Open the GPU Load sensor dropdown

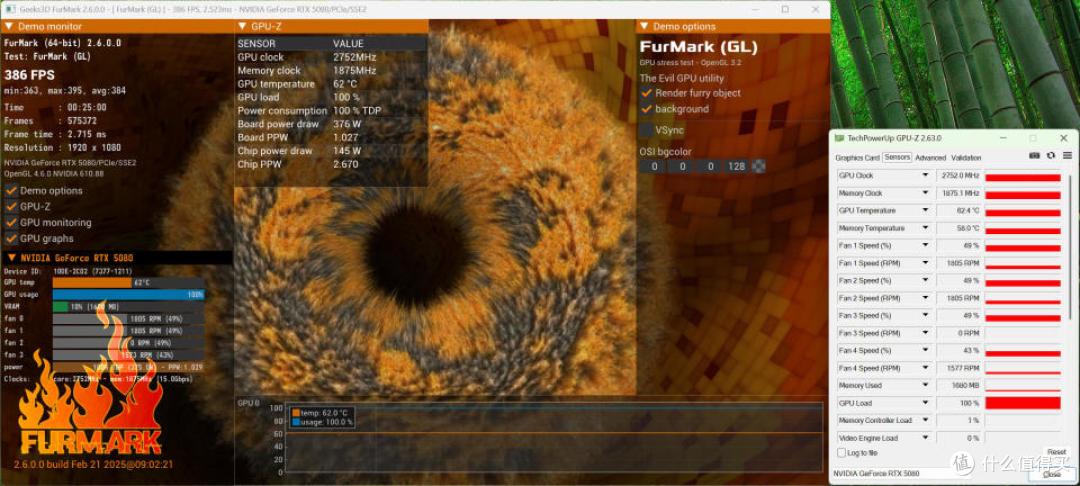pyautogui.click(x=926, y=403)
